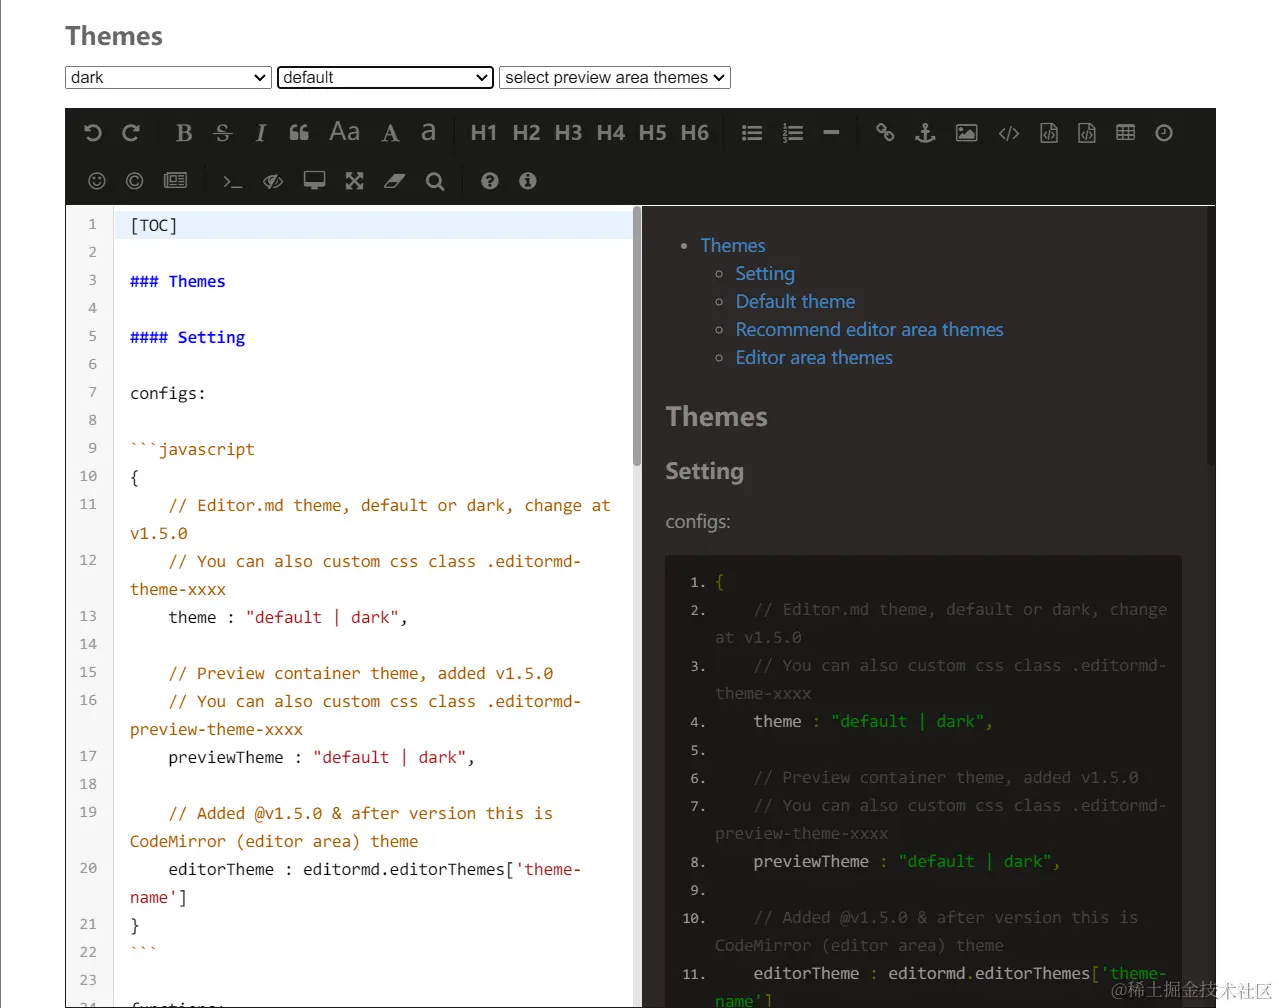Viewport: 1279px width, 1008px height.
Task: Open full preview HTML monitor icon
Action: (x=315, y=181)
